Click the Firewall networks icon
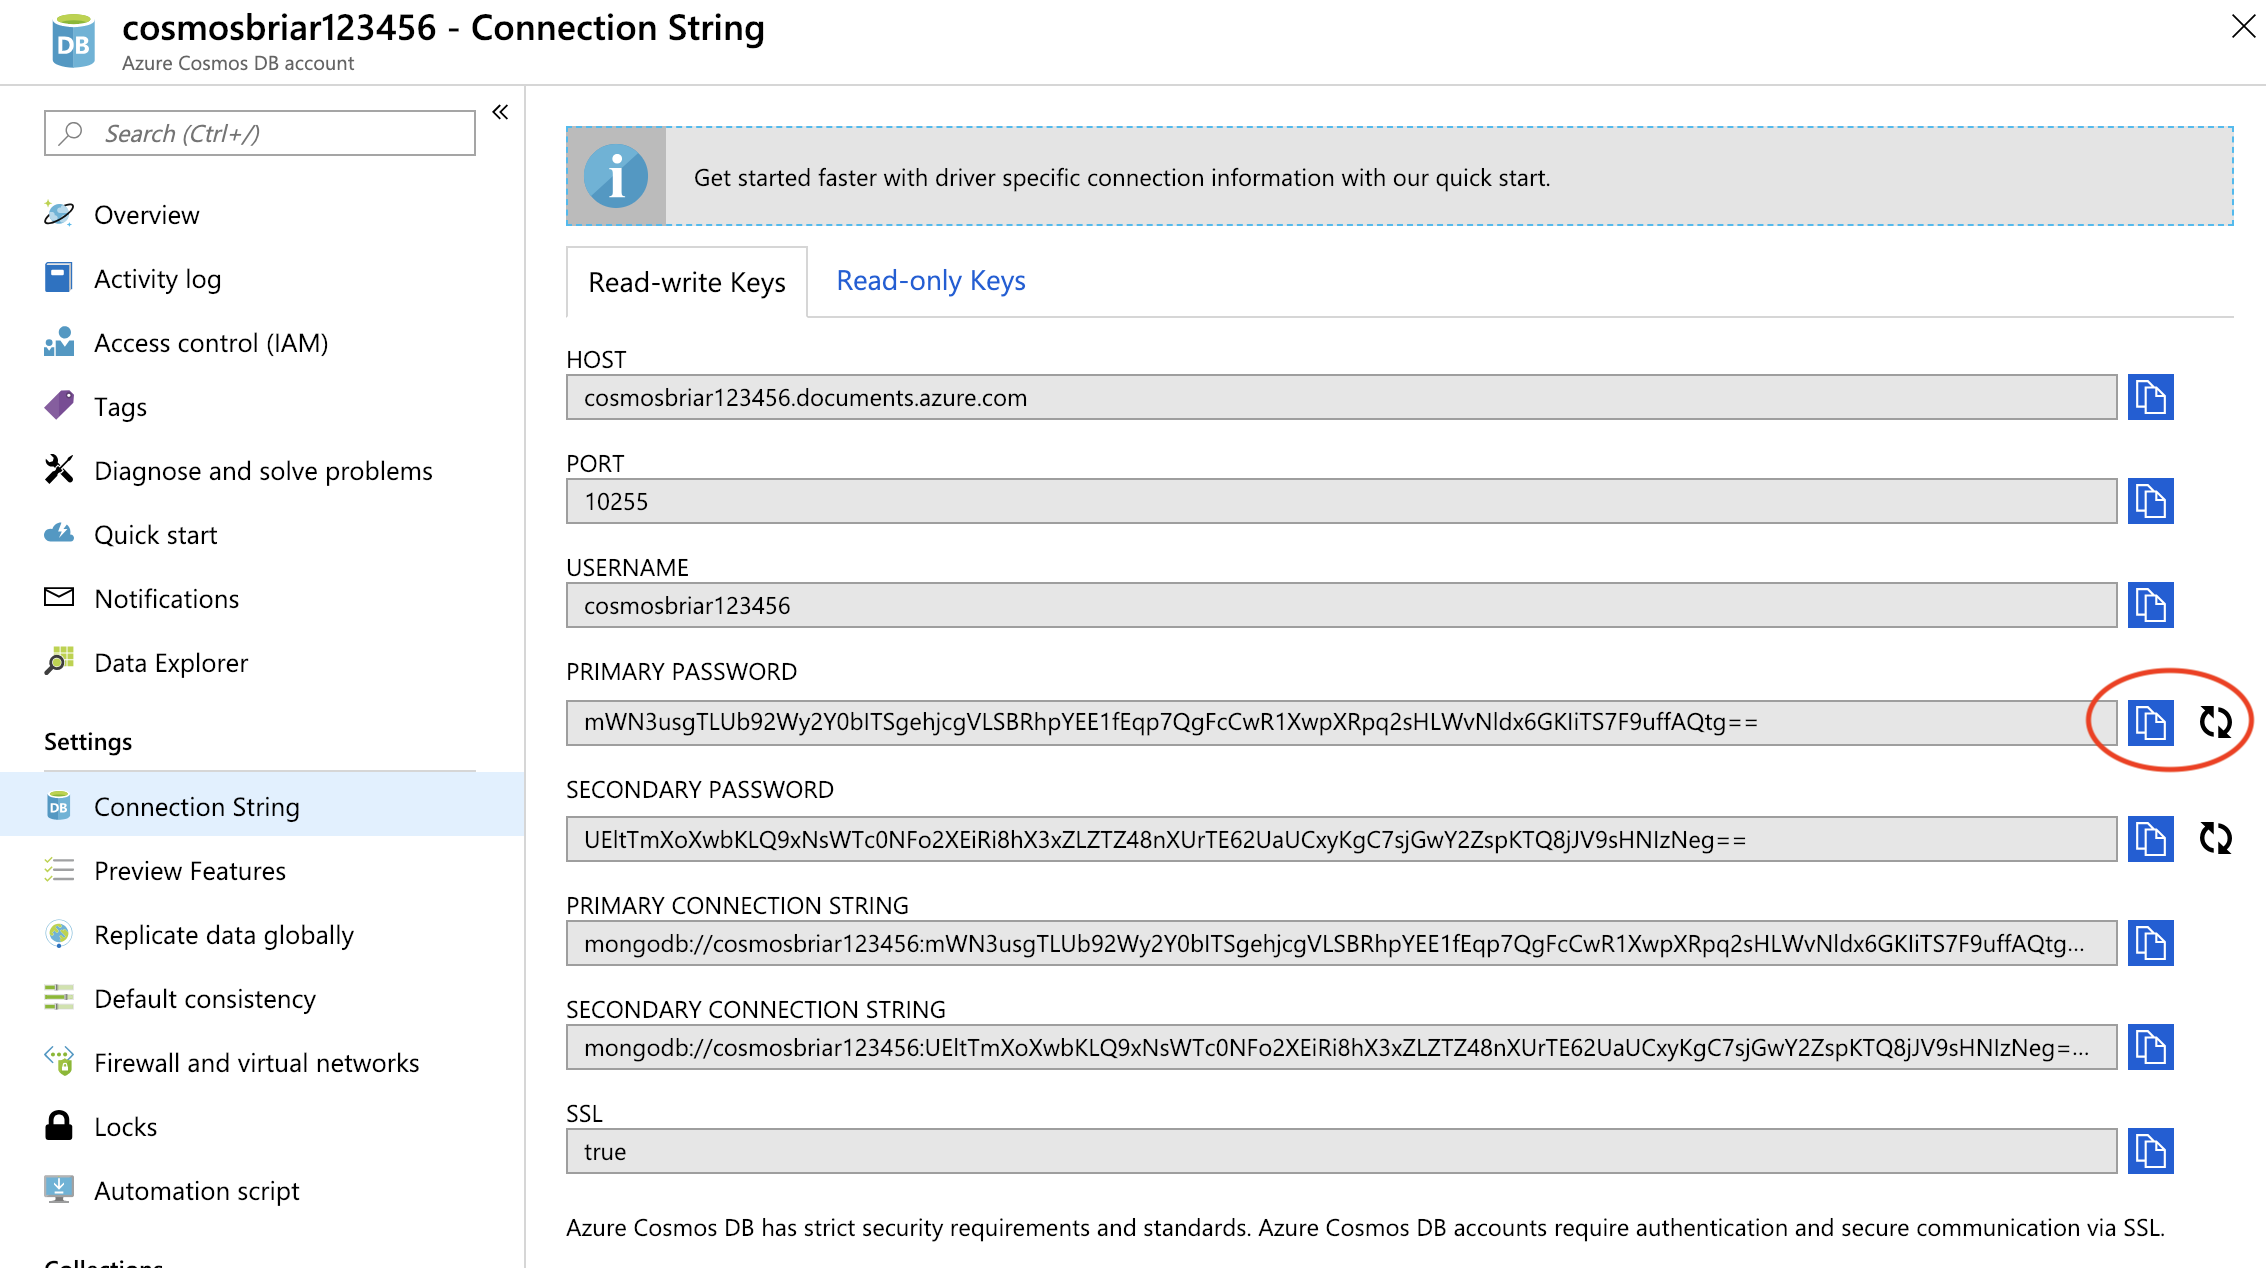This screenshot has width=2266, height=1268. [59, 1061]
